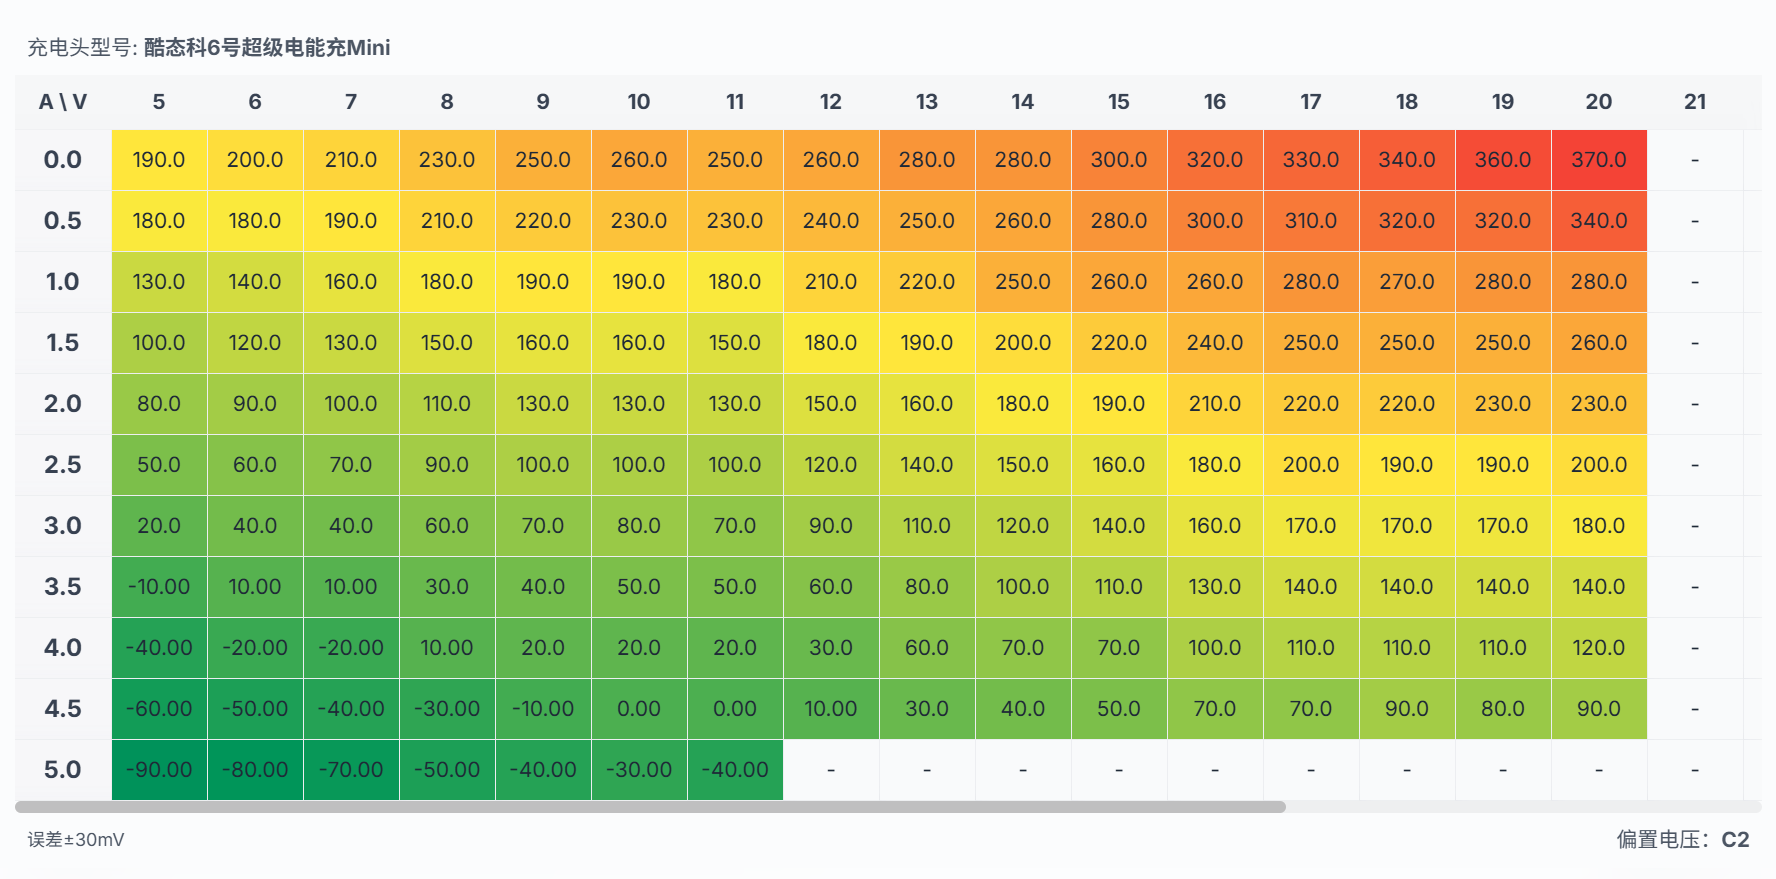Click the -40.00 cell at 5.0A 11V
This screenshot has width=1776, height=879.
click(x=735, y=770)
